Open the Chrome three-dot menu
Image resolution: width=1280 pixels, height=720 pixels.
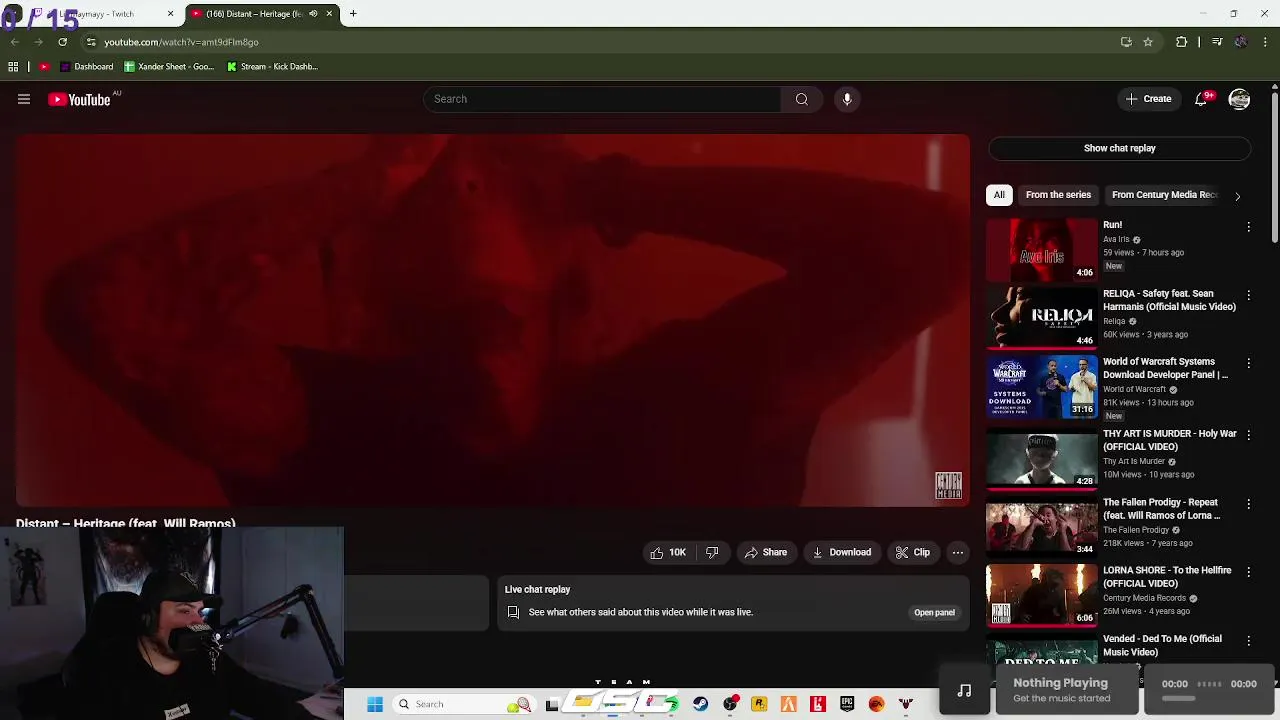[x=1265, y=42]
